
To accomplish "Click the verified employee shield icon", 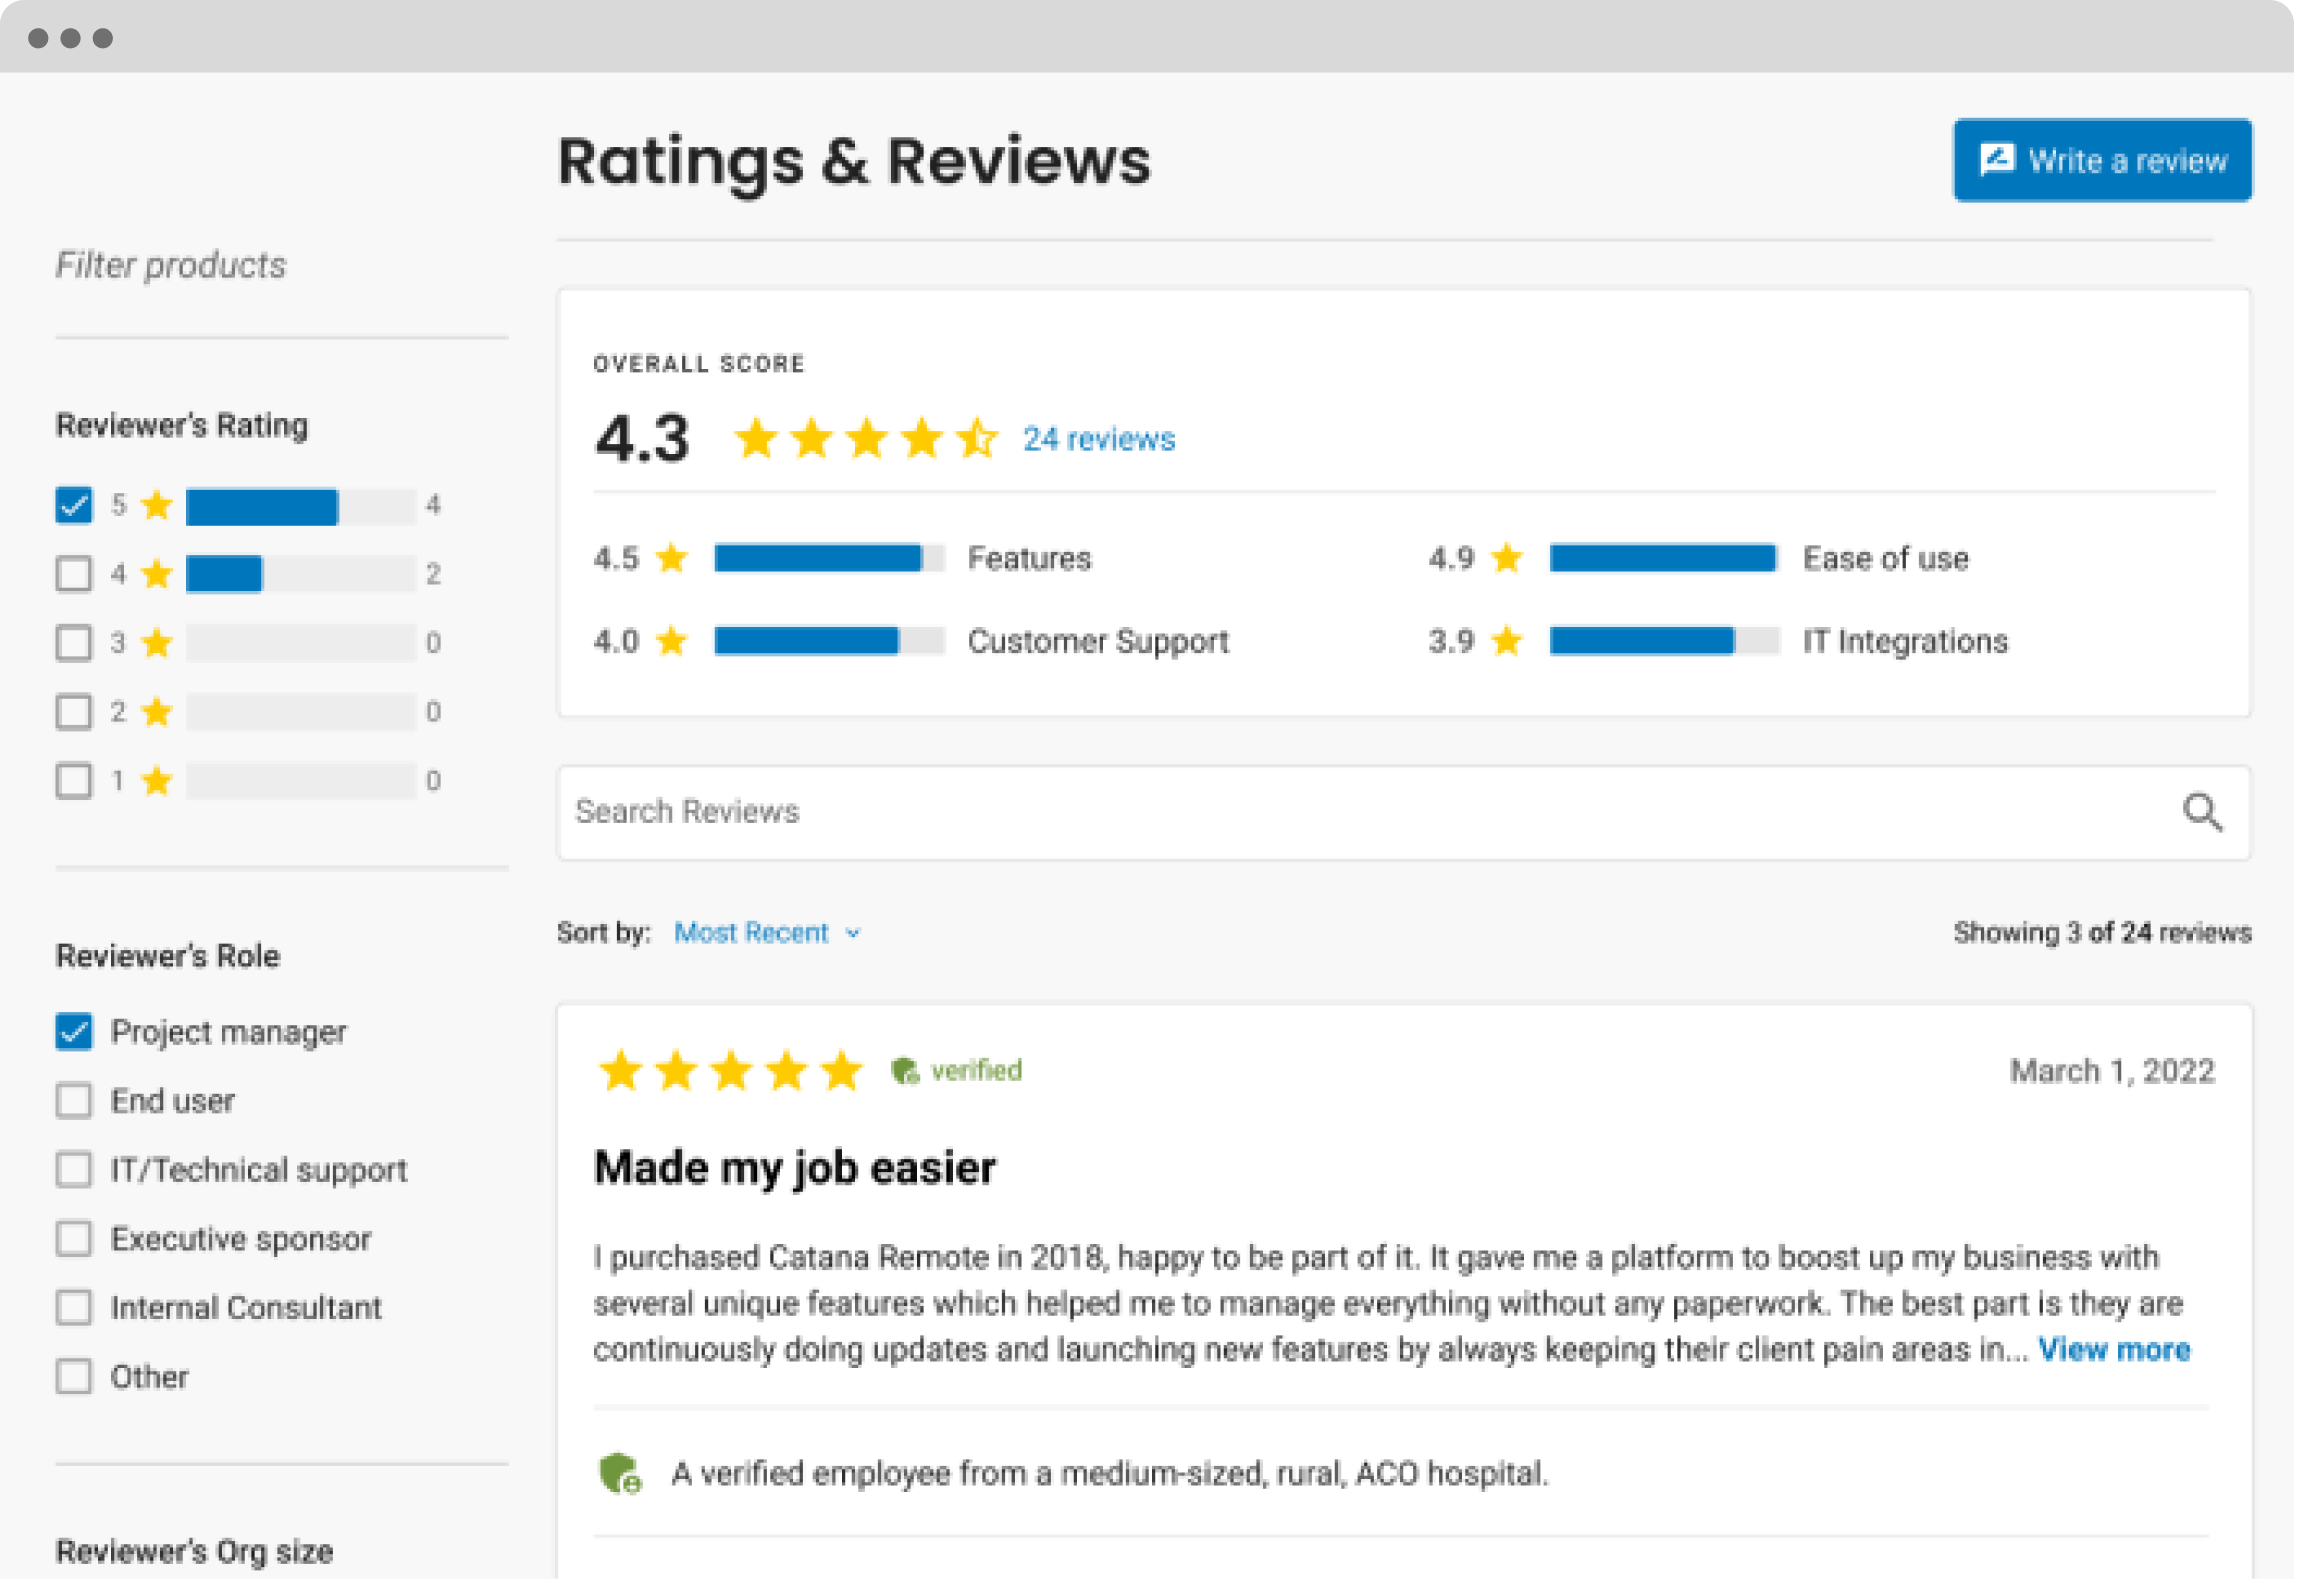I will 619,1473.
